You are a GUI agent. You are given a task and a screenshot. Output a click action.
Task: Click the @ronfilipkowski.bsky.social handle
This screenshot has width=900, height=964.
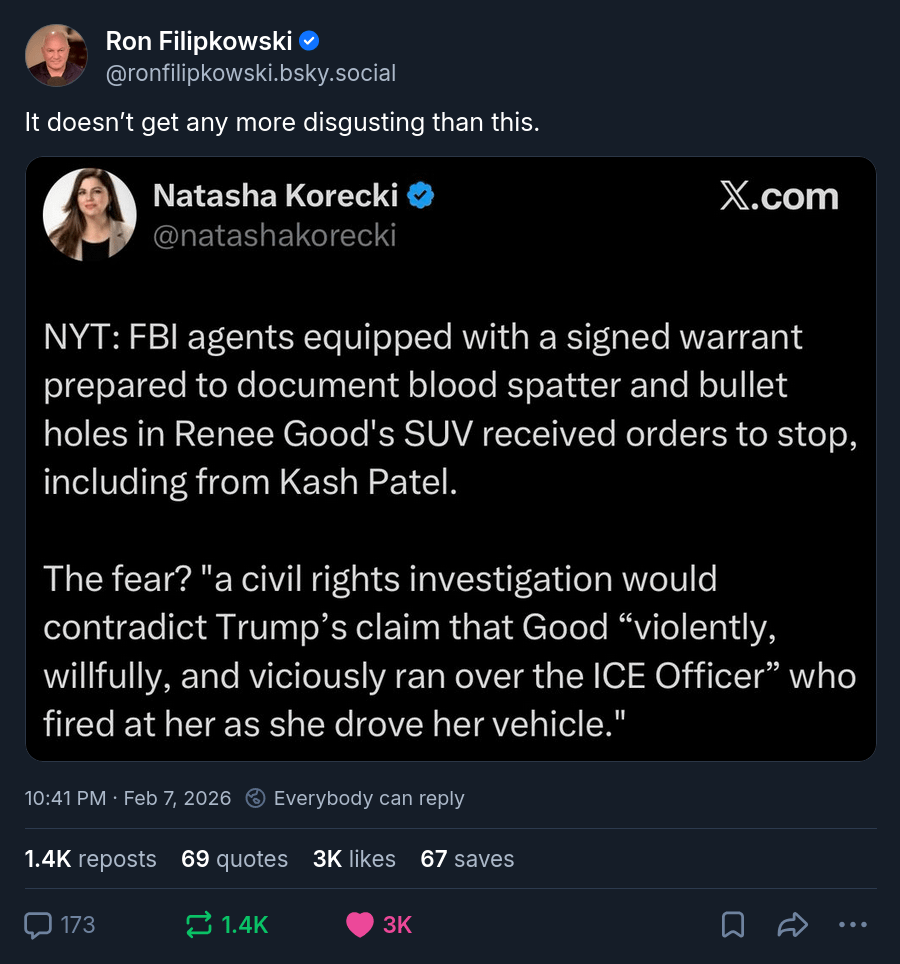coord(251,73)
